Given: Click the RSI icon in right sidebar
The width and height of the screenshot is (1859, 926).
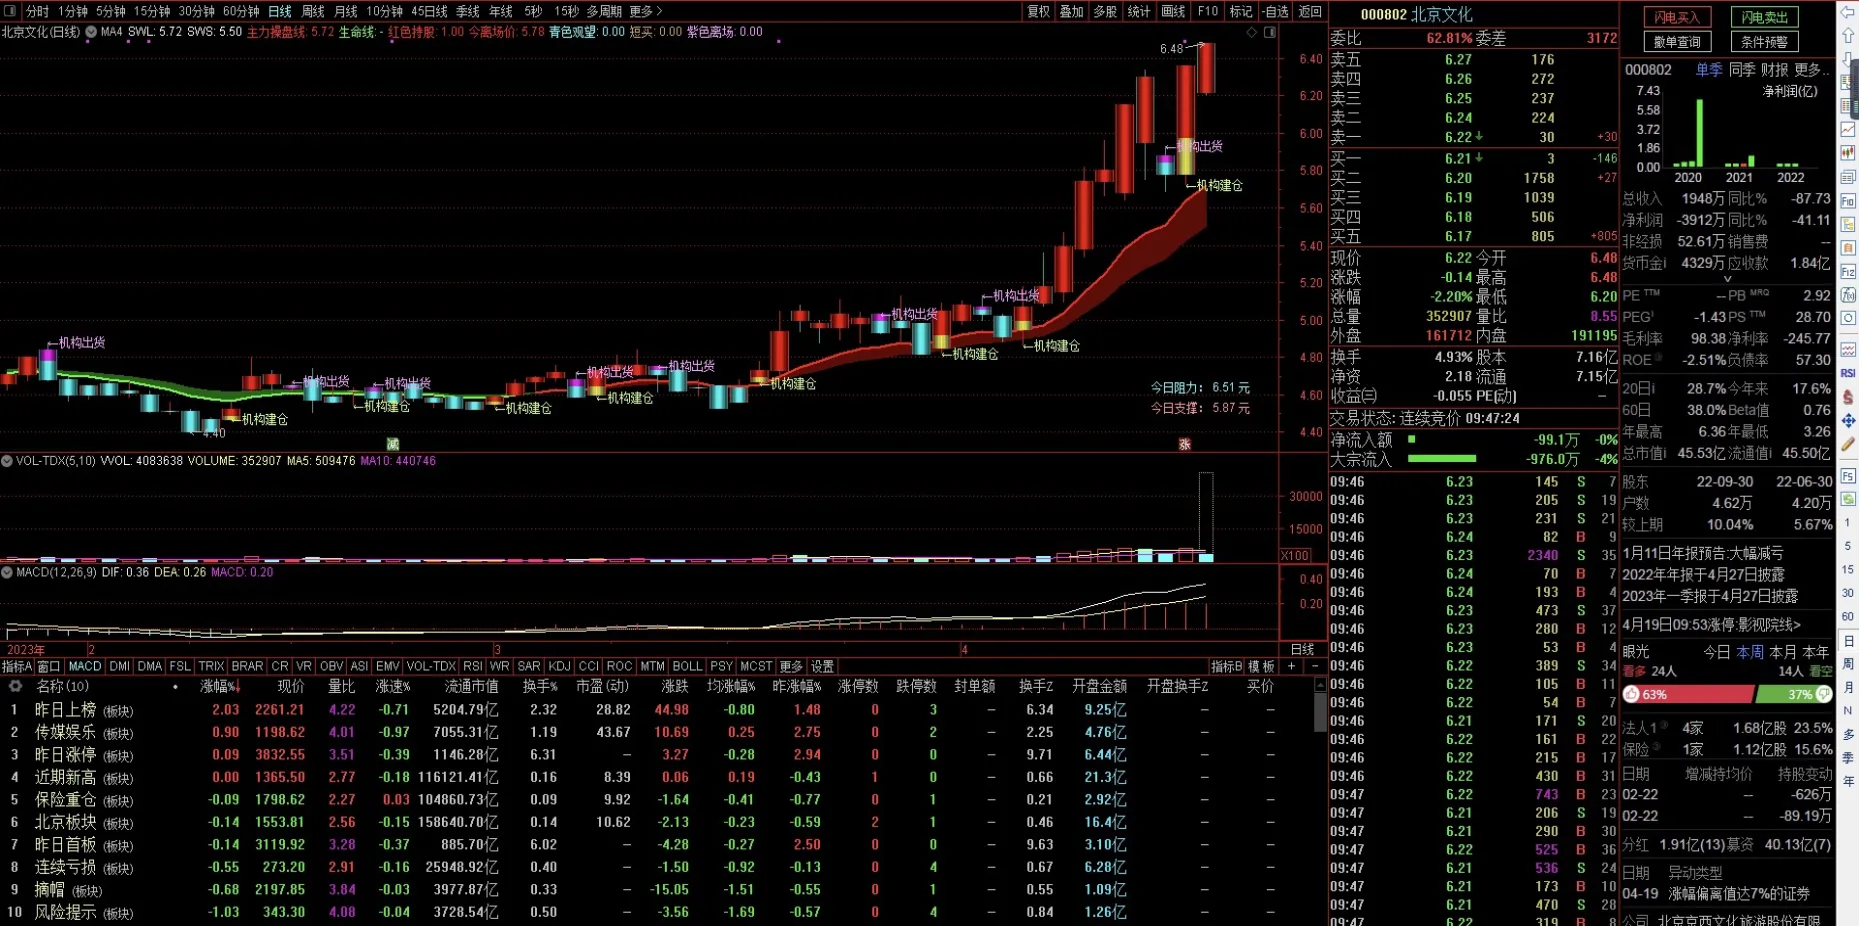Looking at the screenshot, I should [1848, 375].
